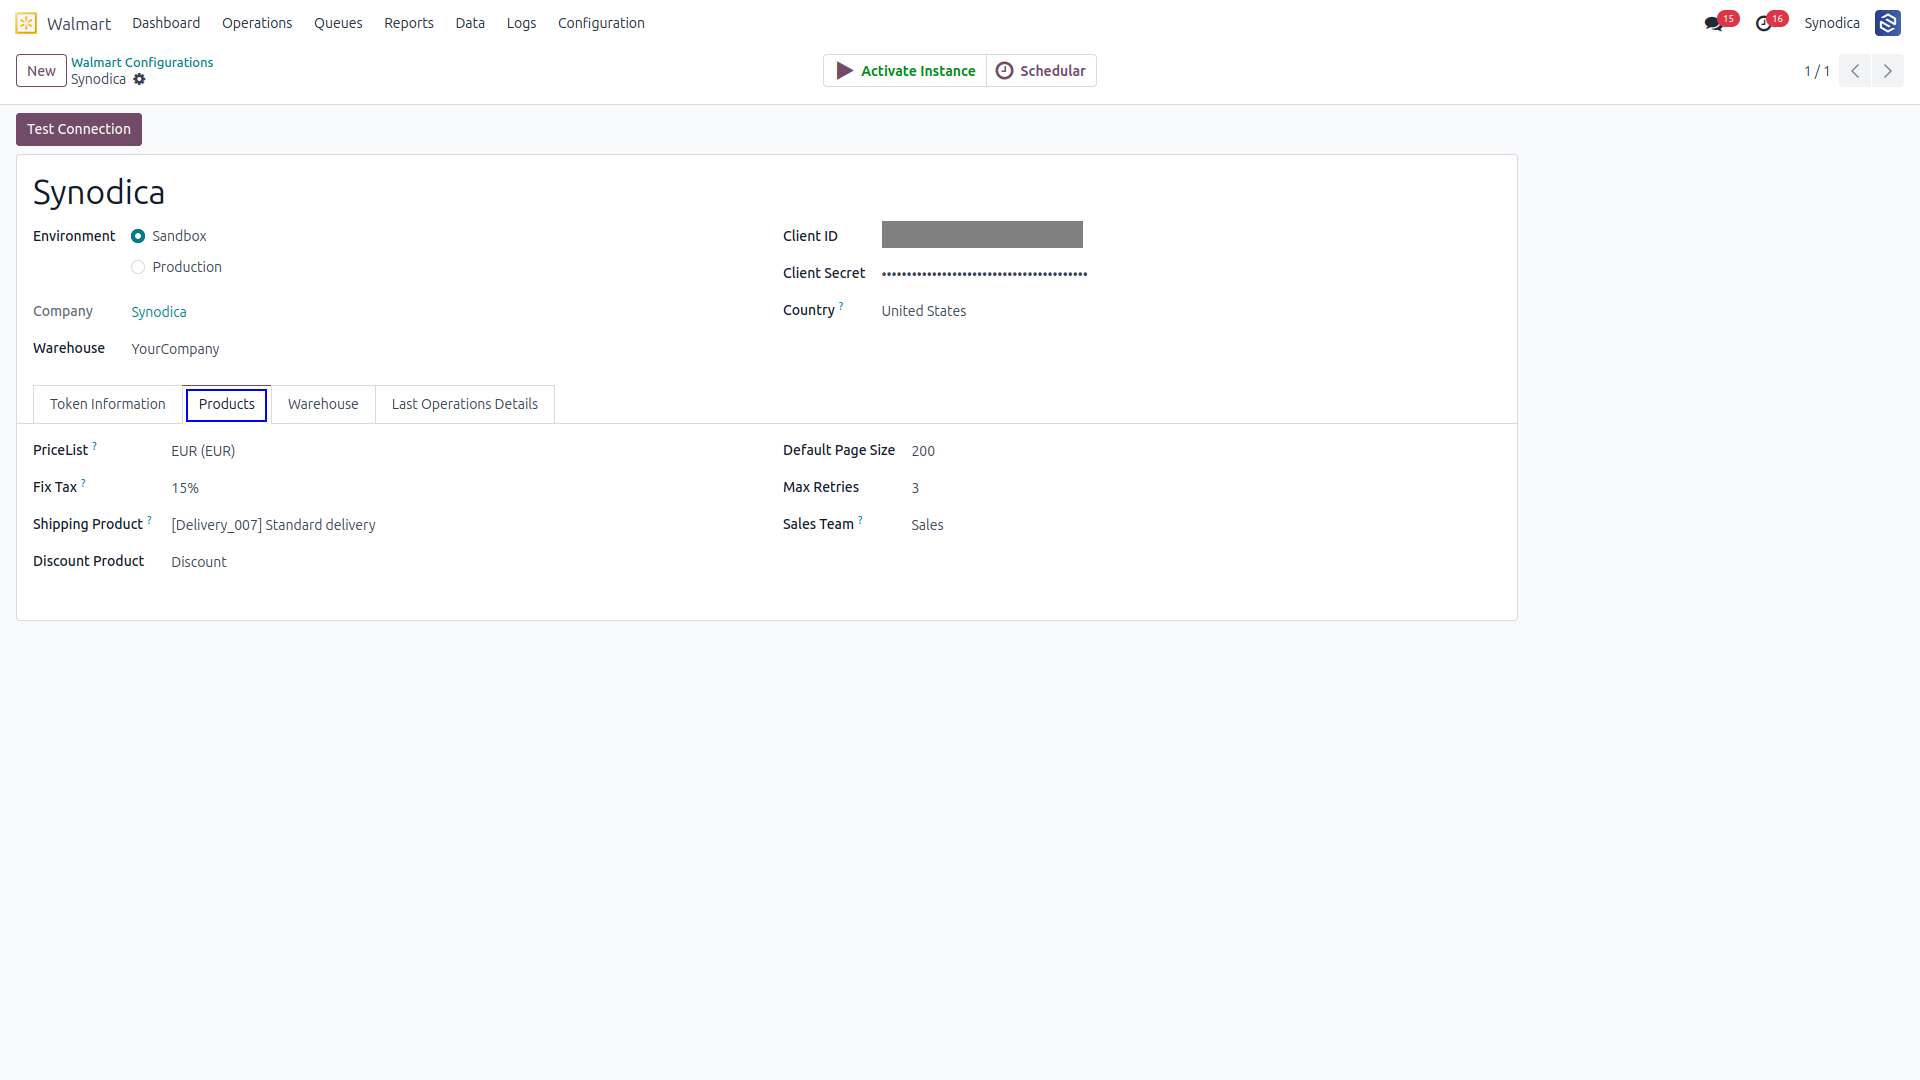This screenshot has height=1080, width=1920.
Task: Click Default Page Size value 200
Action: click(x=923, y=451)
